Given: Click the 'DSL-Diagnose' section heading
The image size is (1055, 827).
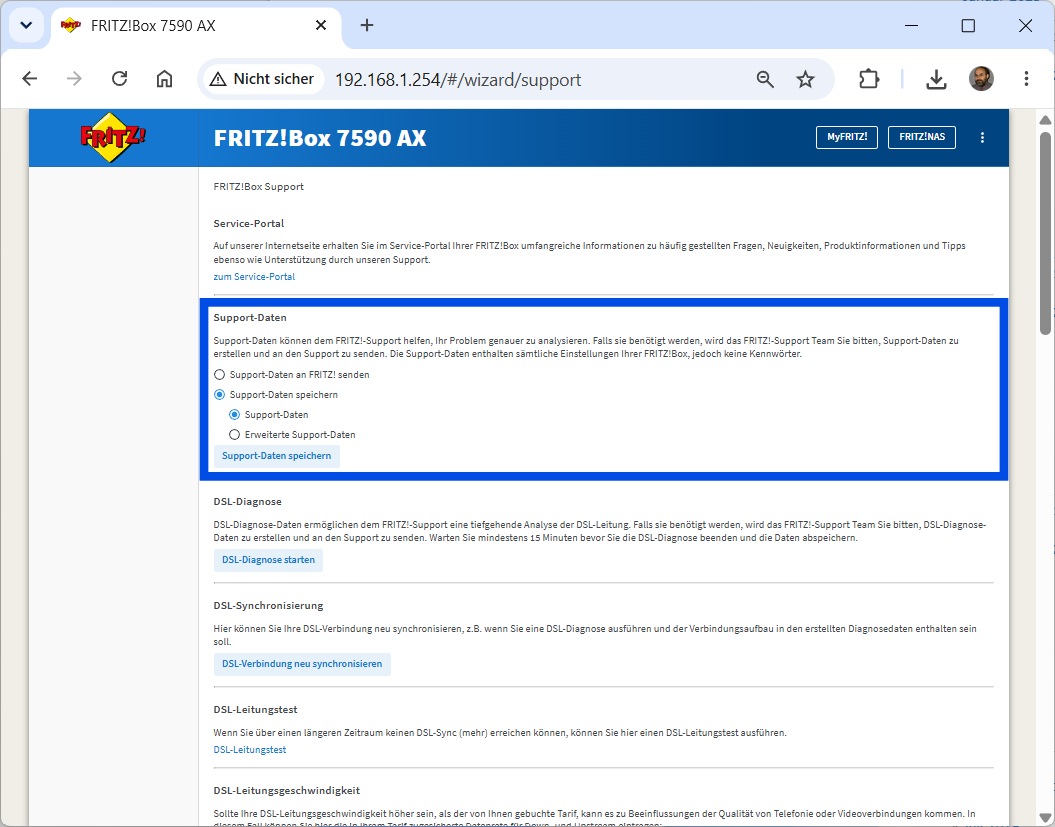Looking at the screenshot, I should point(247,502).
